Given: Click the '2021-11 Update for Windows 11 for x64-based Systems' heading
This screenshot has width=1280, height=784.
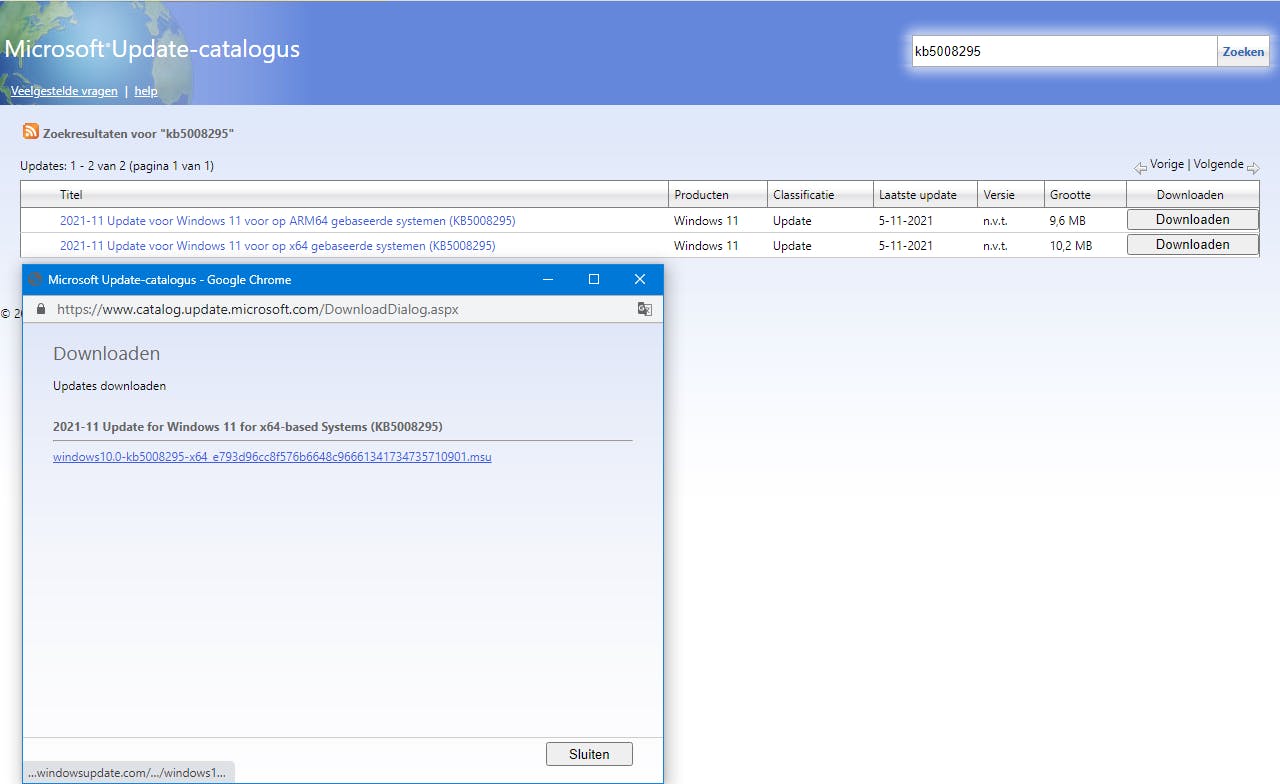Looking at the screenshot, I should tap(248, 427).
